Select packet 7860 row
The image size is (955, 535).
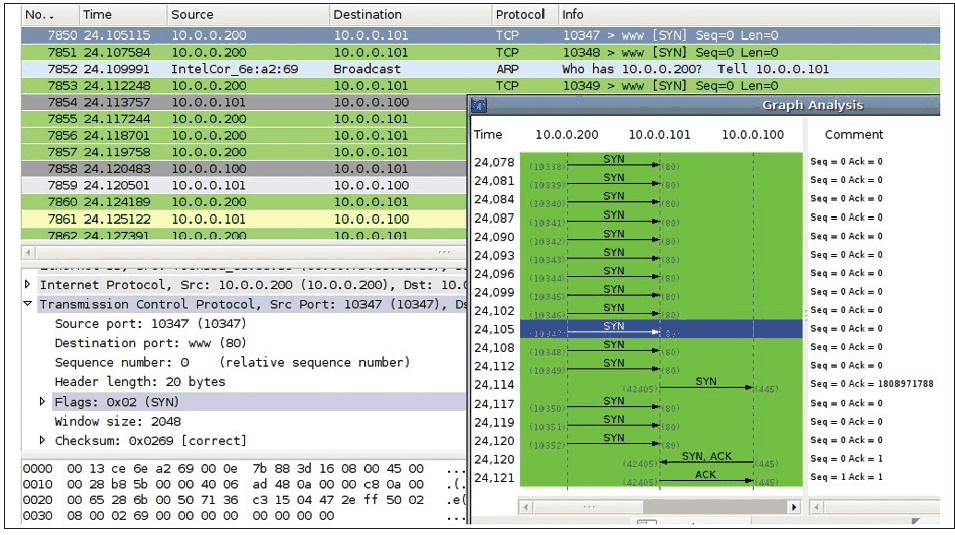[244, 202]
